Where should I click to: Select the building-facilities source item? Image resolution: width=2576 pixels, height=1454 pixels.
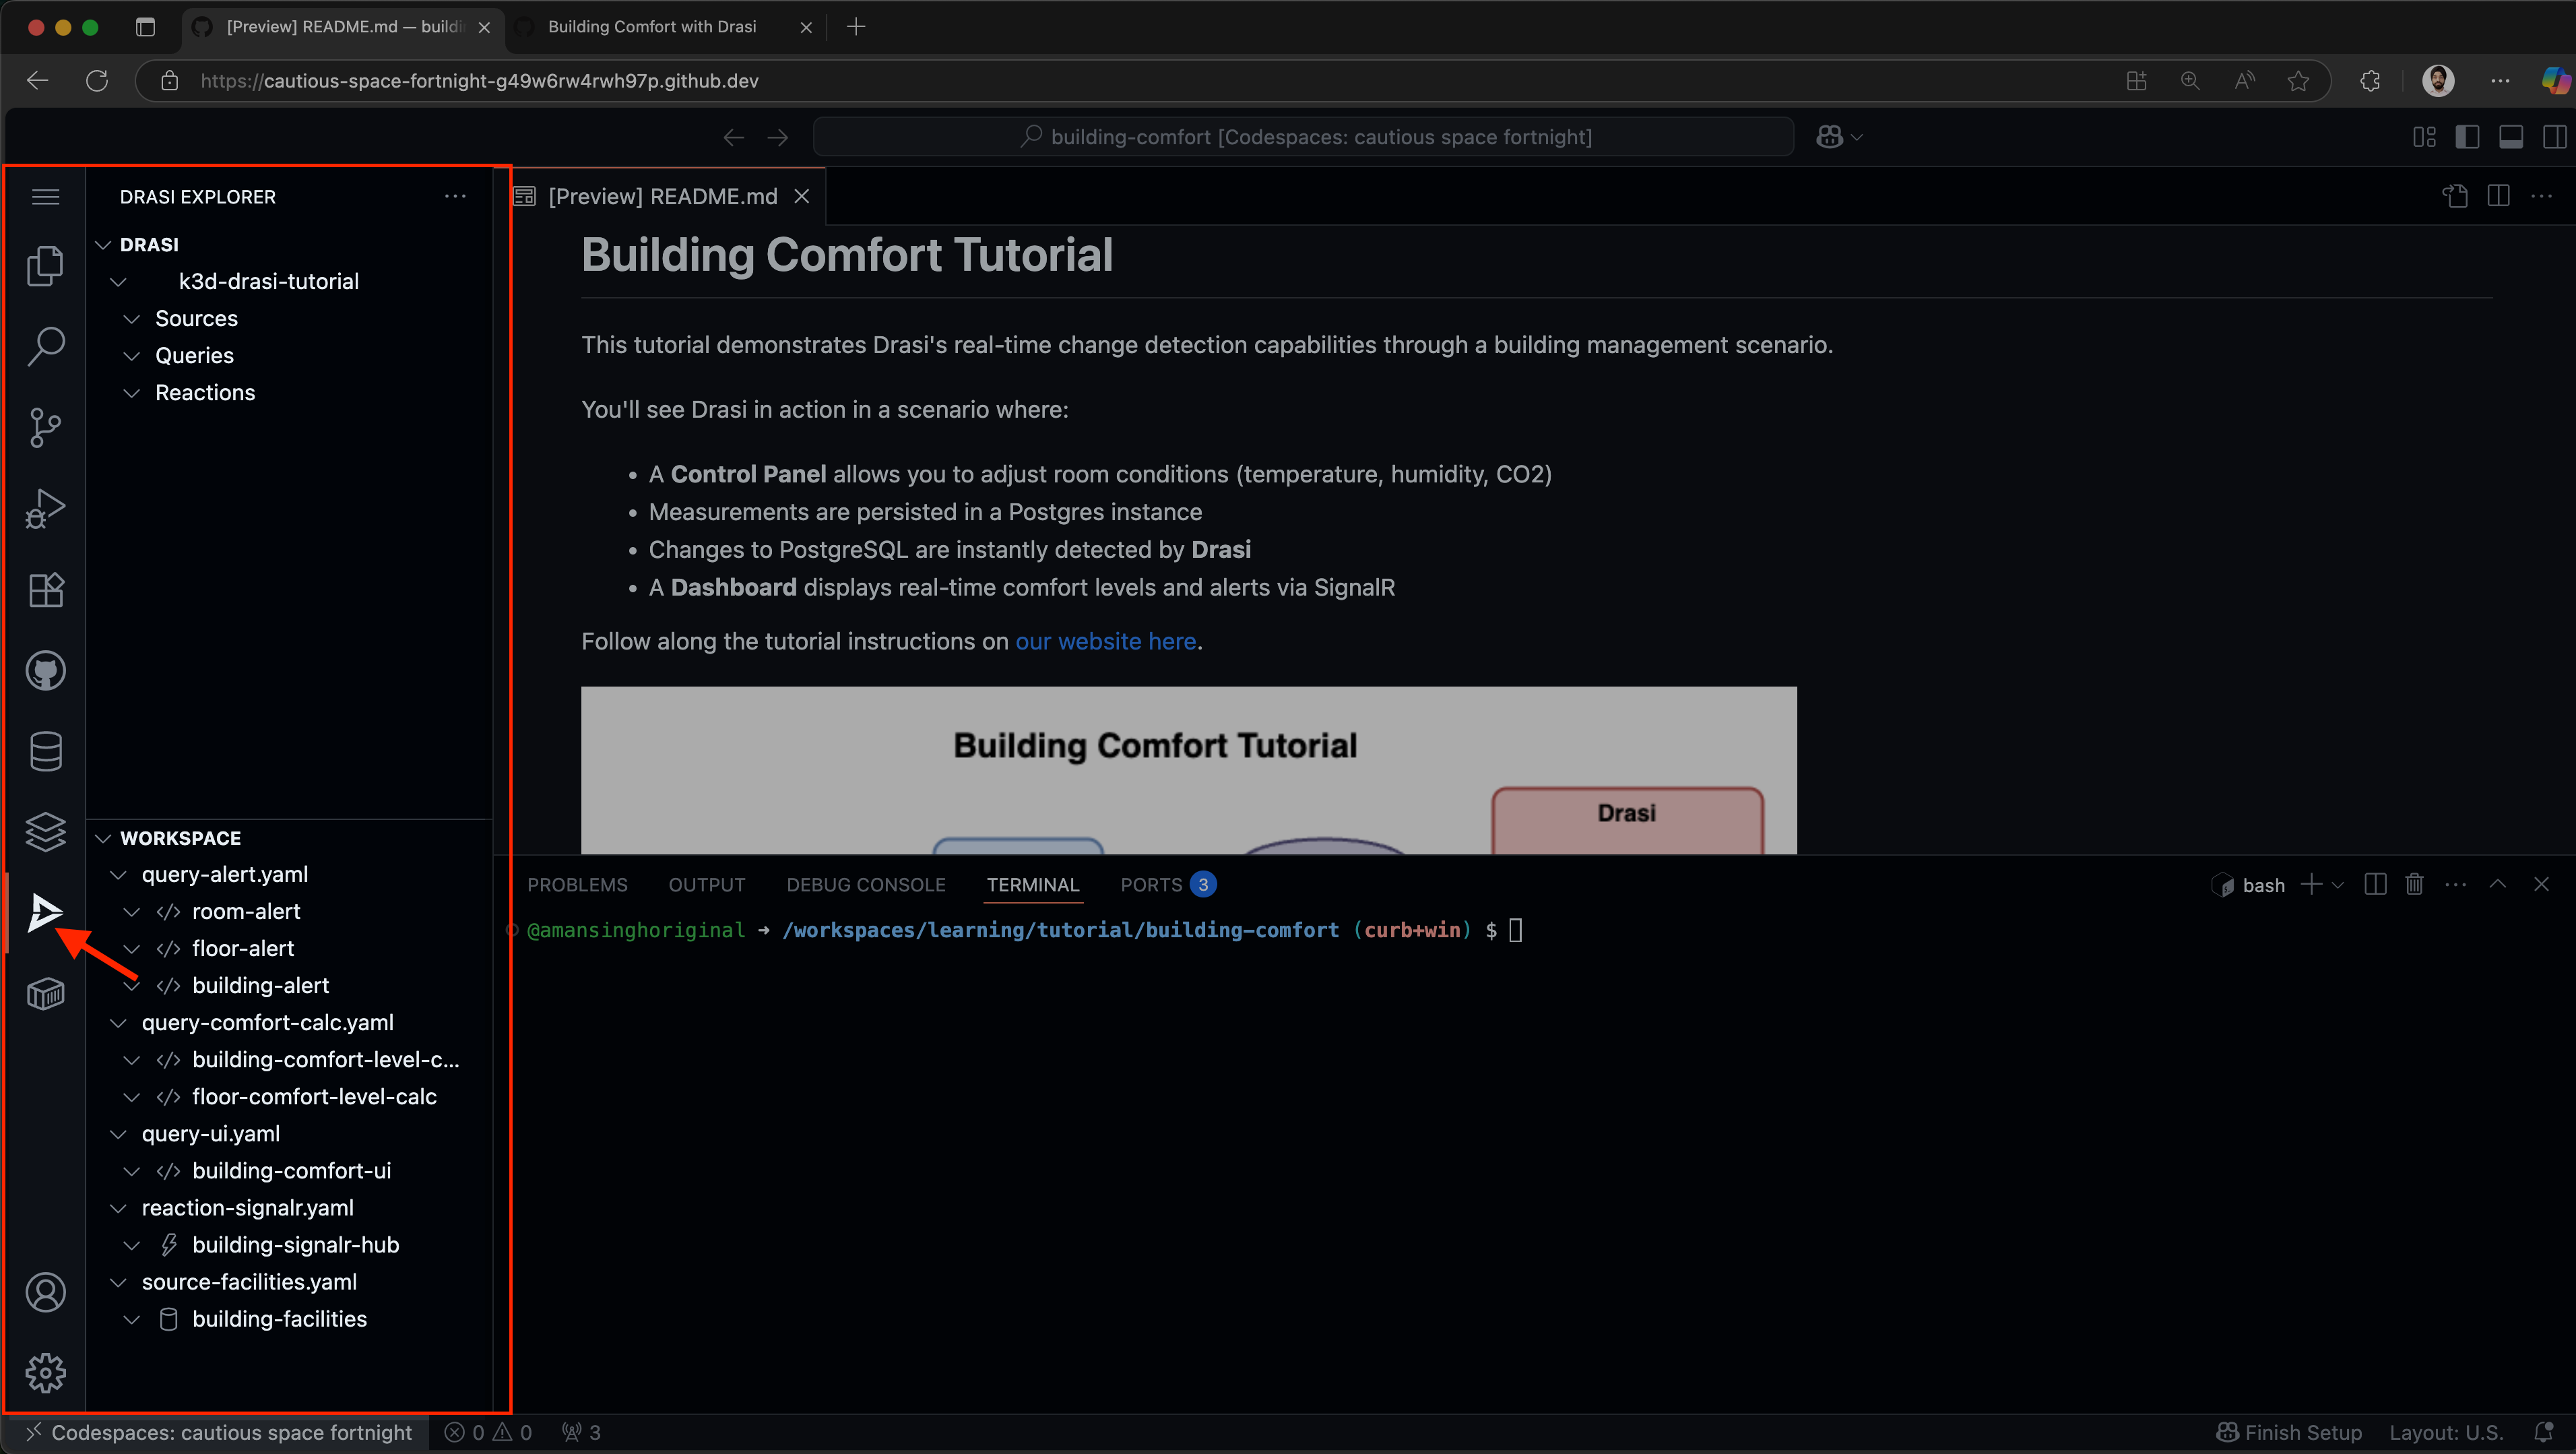click(279, 1318)
